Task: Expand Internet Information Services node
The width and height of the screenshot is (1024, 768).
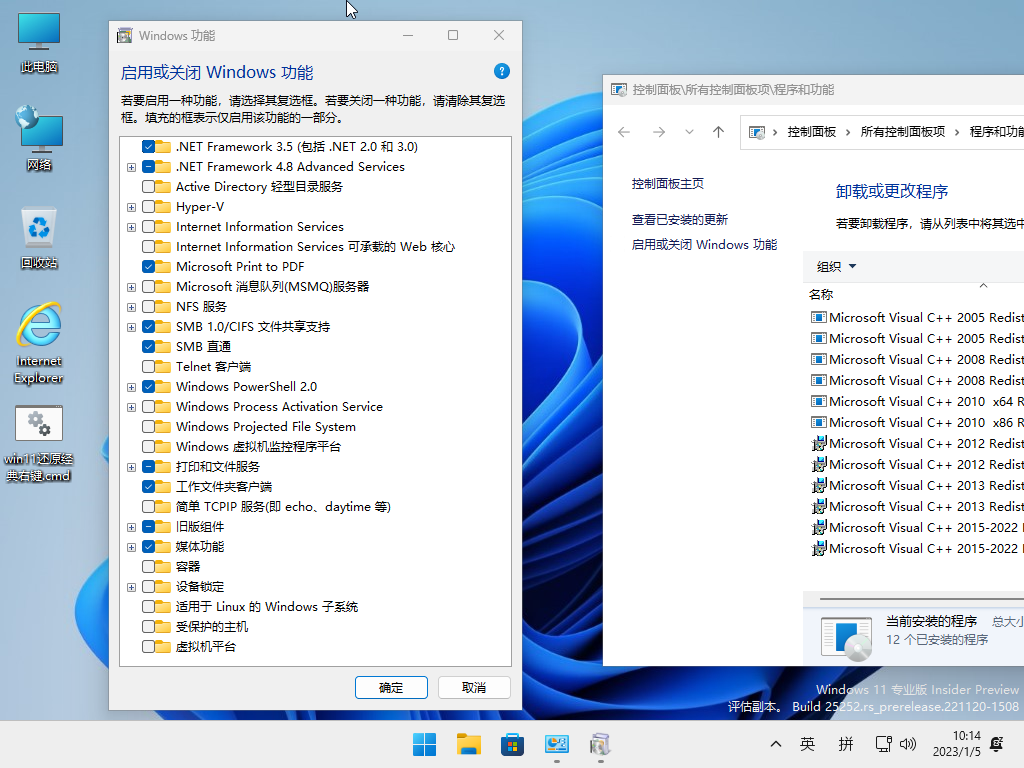Action: click(x=131, y=227)
